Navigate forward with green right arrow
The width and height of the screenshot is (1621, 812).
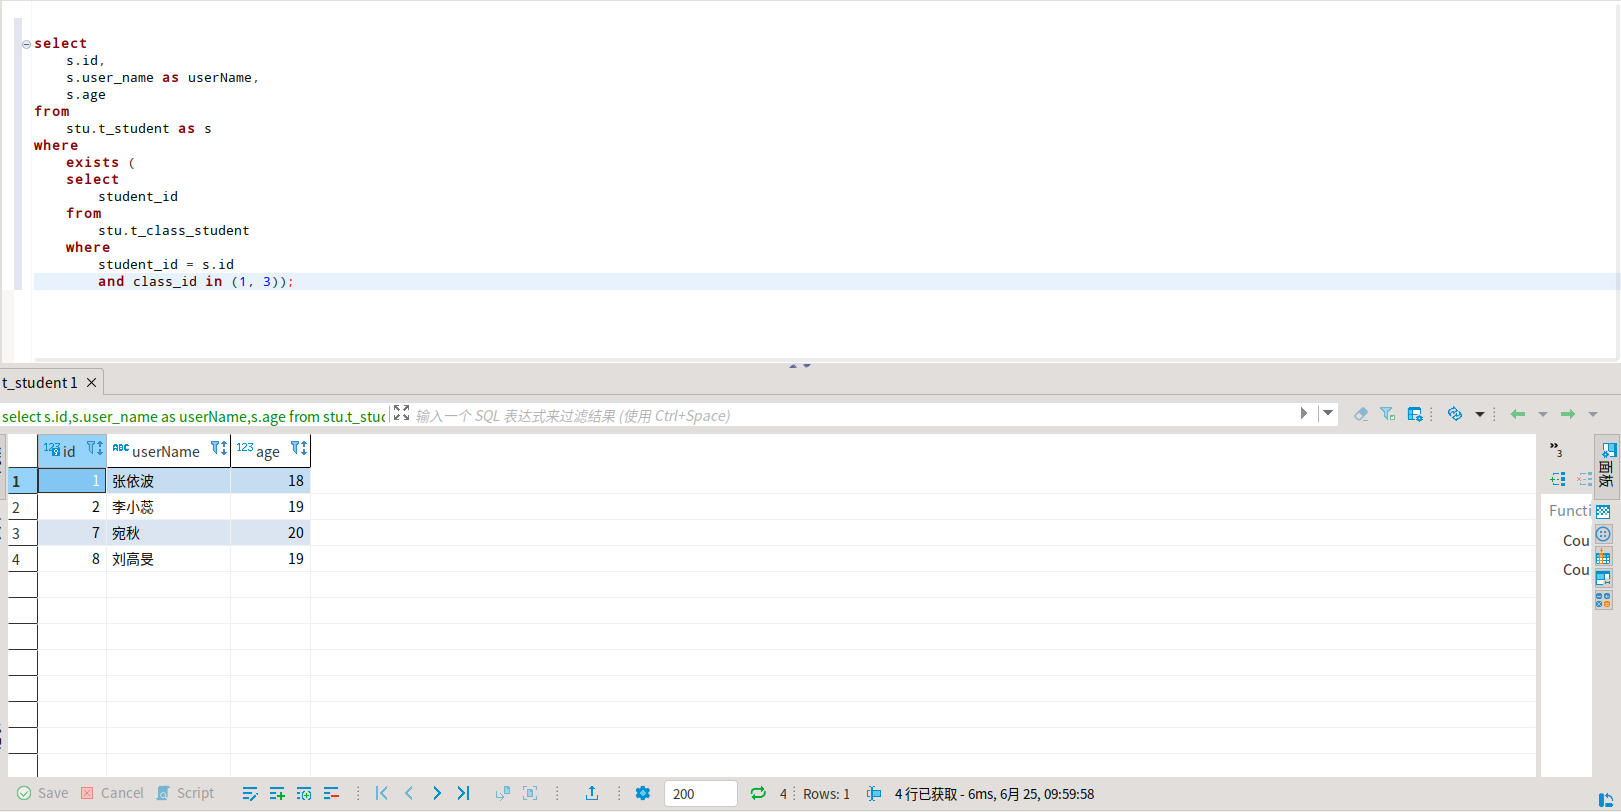1568,414
